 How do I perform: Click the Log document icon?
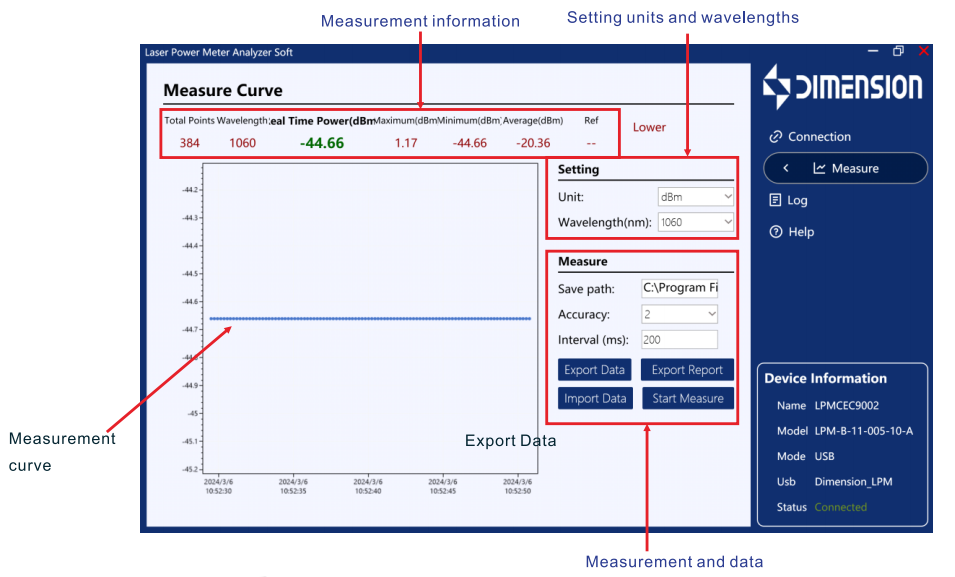[x=775, y=200]
